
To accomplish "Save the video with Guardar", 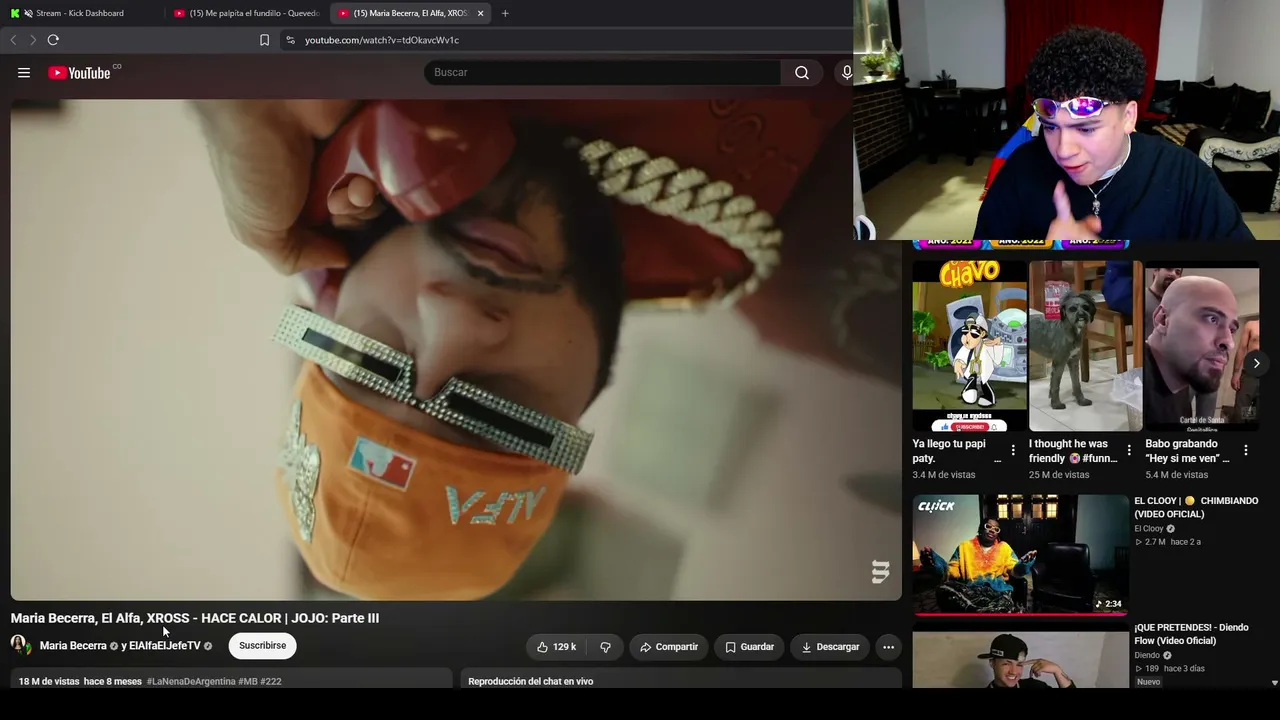I will (x=750, y=647).
